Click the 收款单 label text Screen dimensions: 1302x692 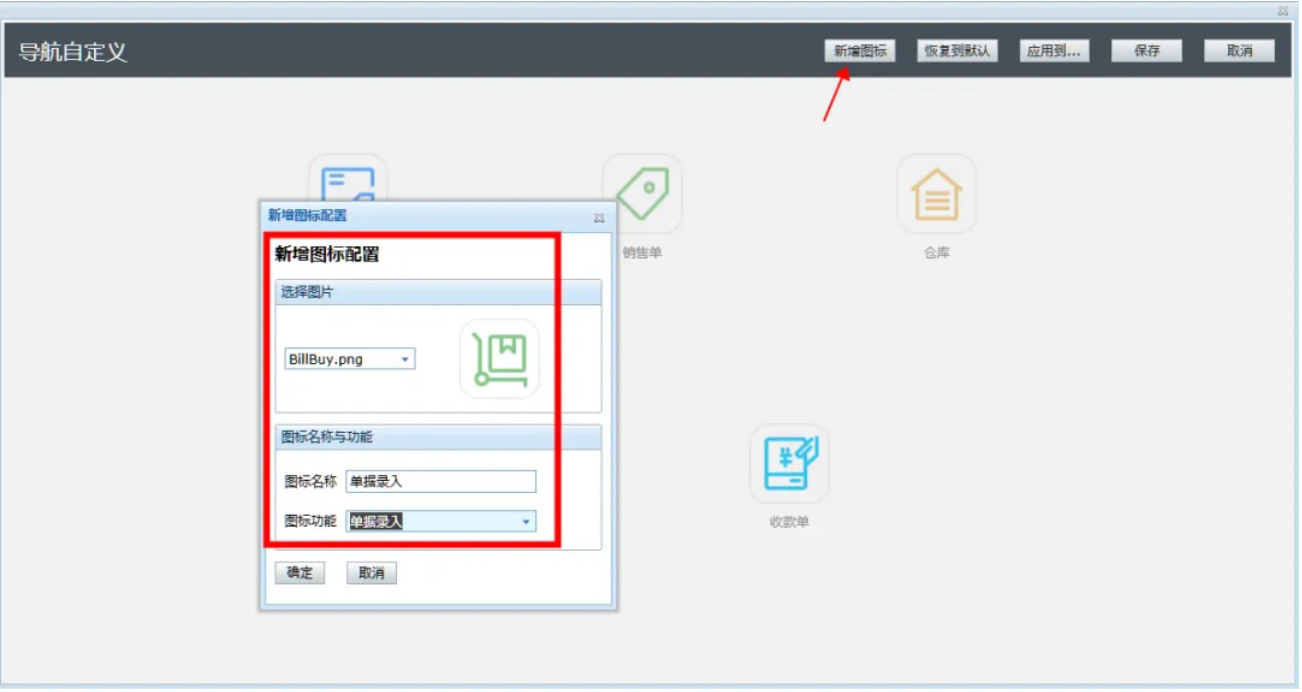pos(789,522)
